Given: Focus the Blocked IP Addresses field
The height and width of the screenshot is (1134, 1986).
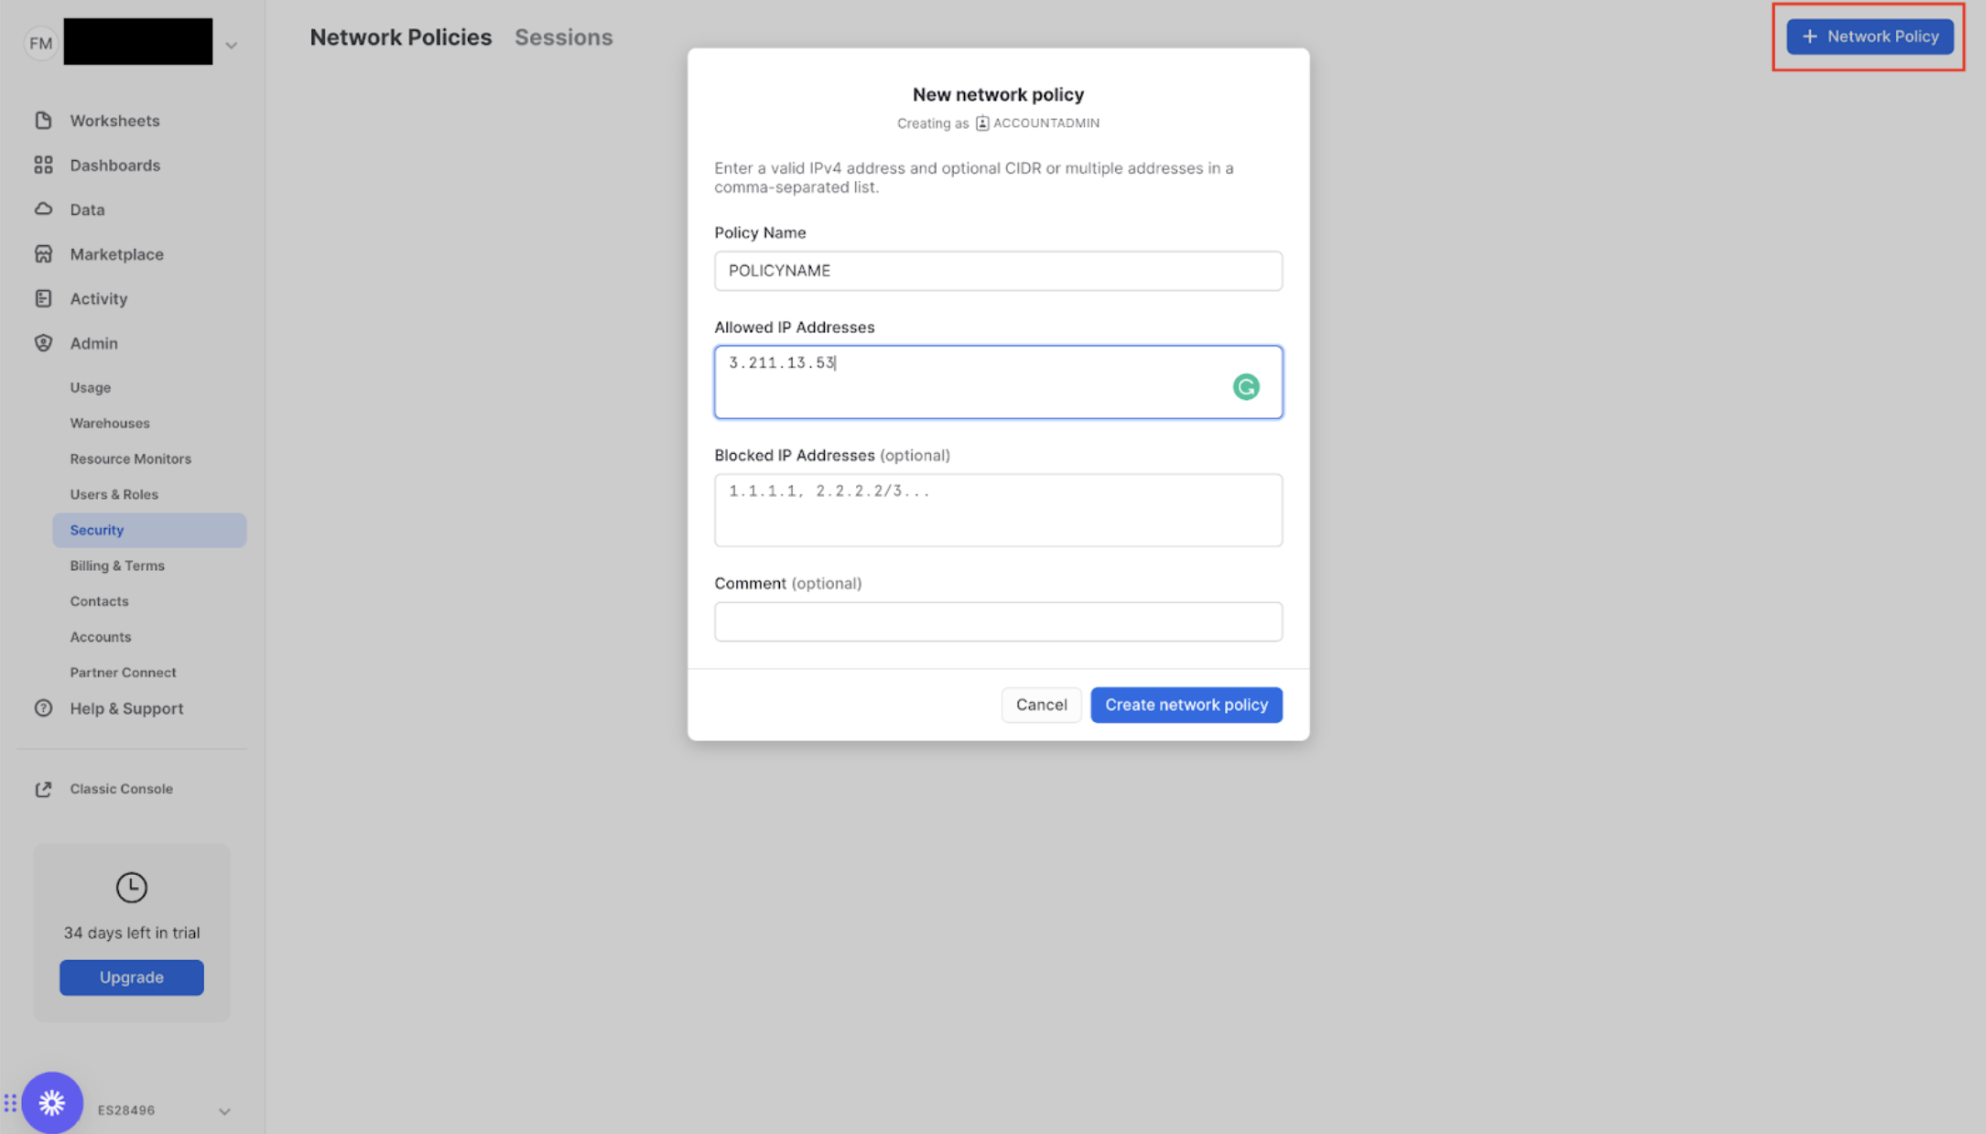Looking at the screenshot, I should 997,510.
